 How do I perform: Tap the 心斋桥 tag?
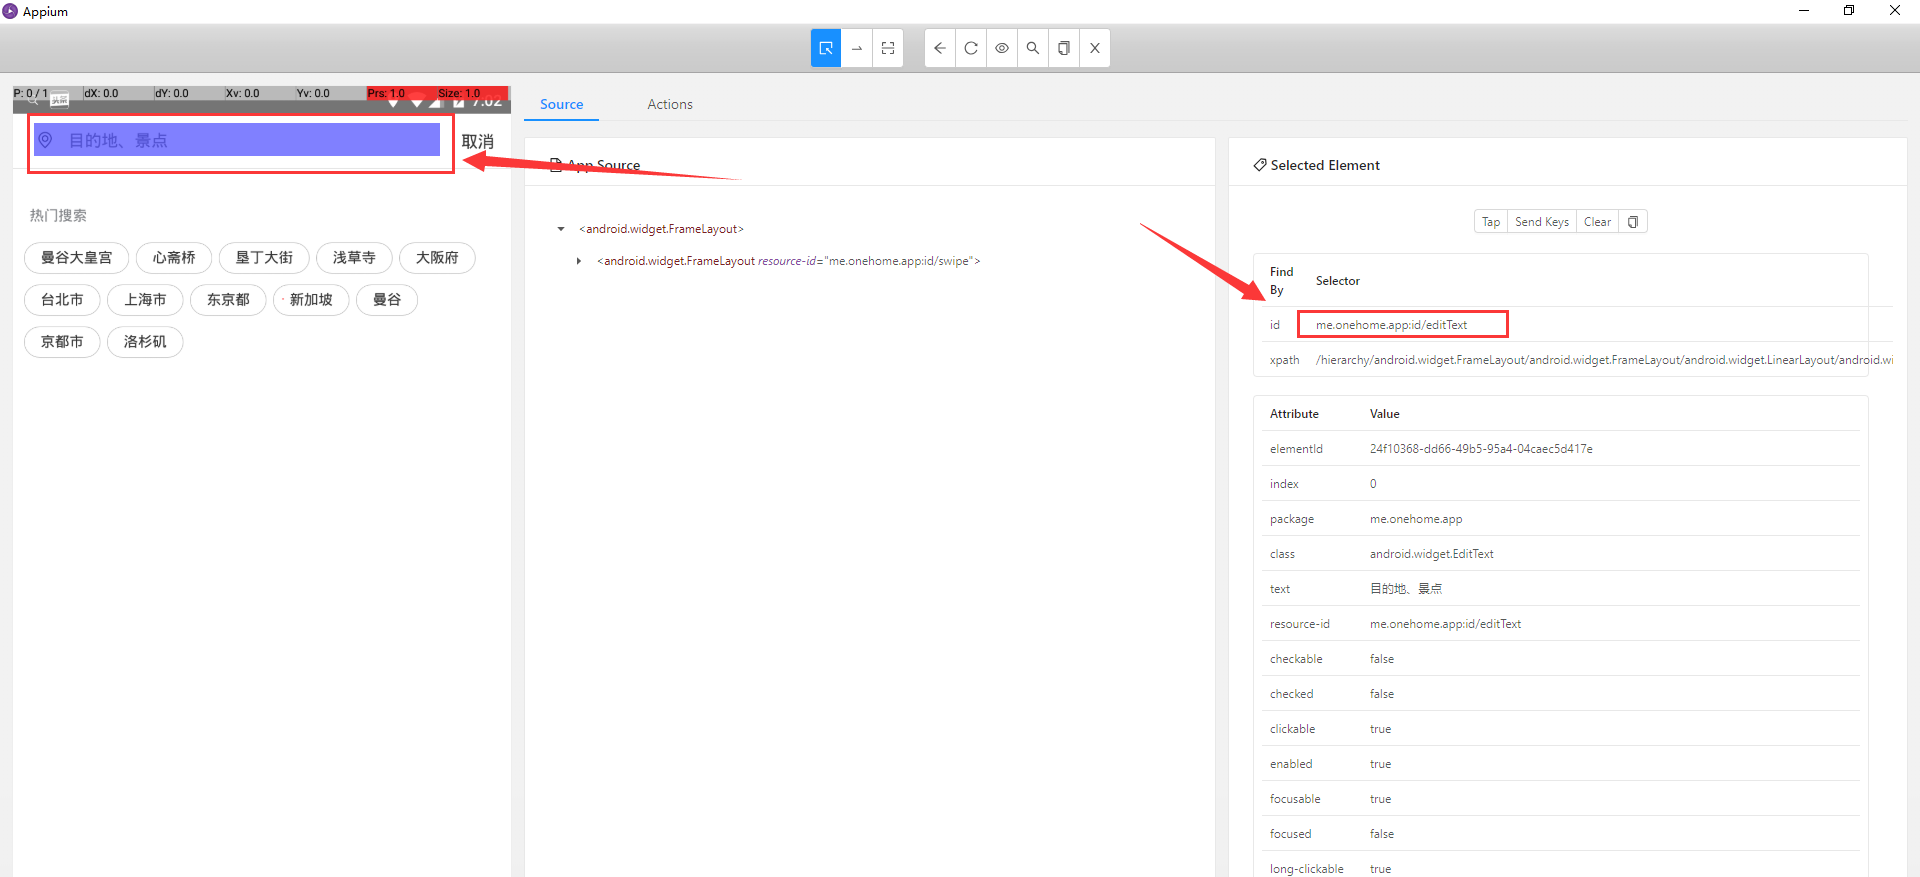pyautogui.click(x=174, y=258)
